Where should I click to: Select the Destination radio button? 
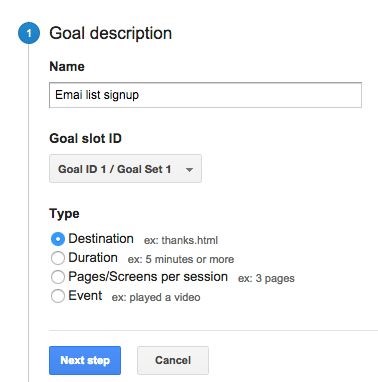pyautogui.click(x=58, y=239)
